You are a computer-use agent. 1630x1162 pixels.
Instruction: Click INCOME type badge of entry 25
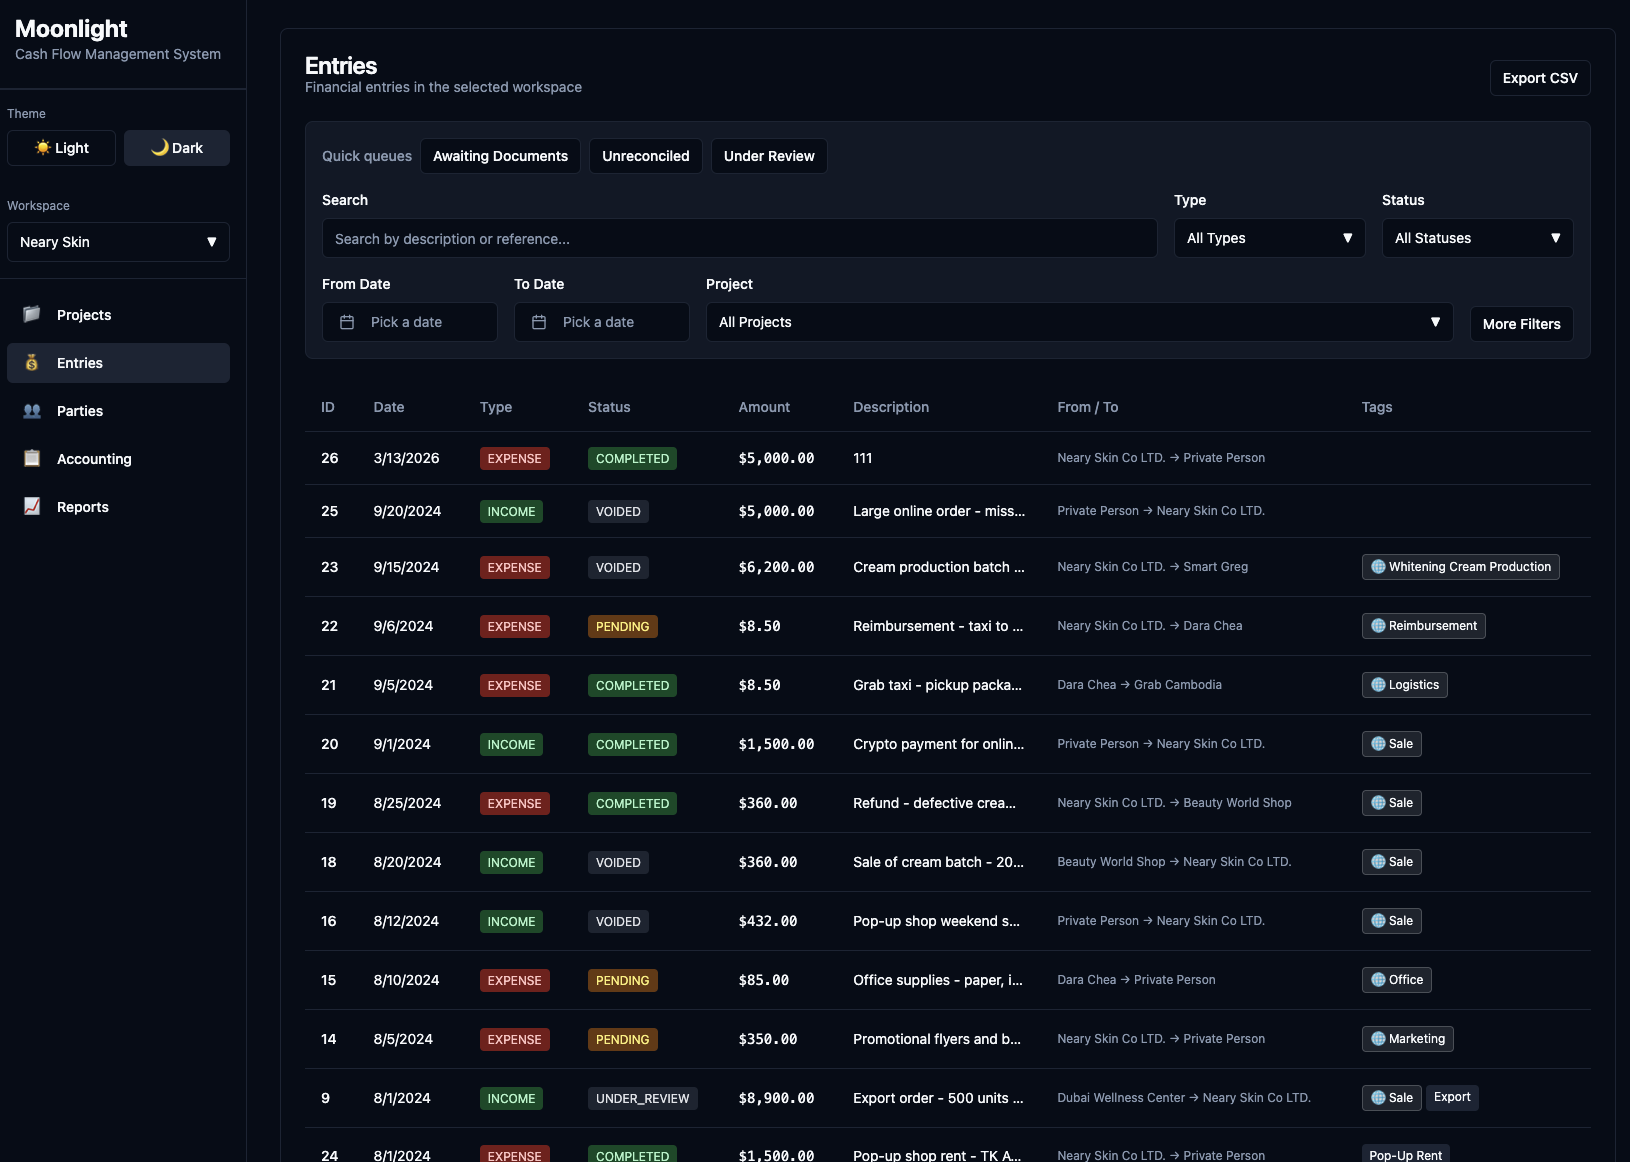pos(511,511)
